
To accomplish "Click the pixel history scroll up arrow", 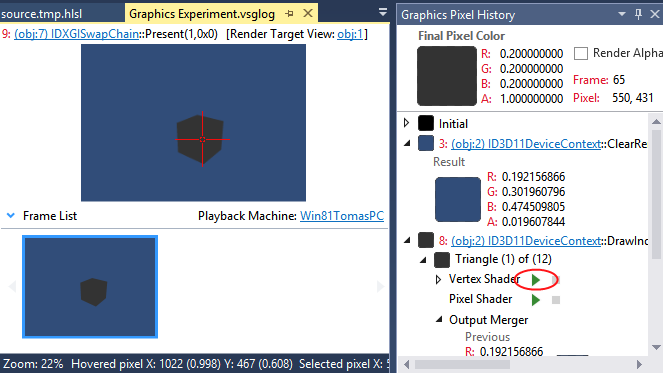I will (656, 122).
